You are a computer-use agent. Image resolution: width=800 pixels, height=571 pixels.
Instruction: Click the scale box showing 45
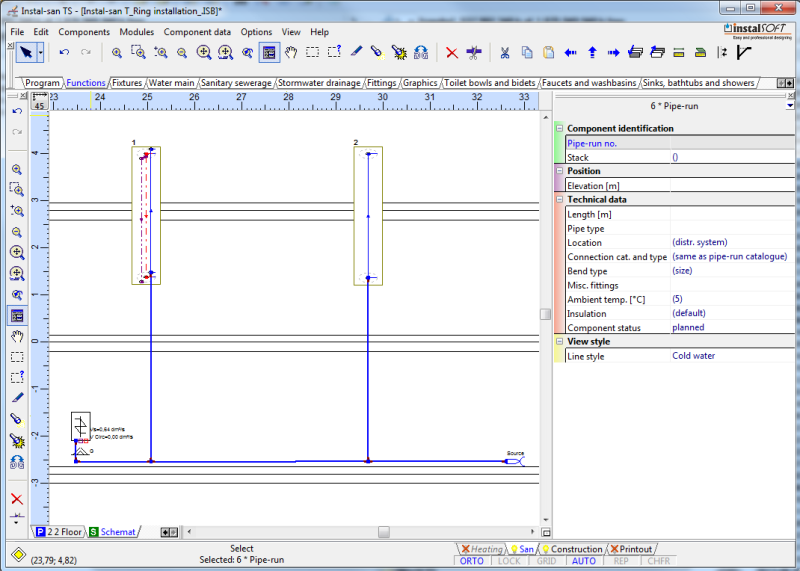[x=39, y=101]
